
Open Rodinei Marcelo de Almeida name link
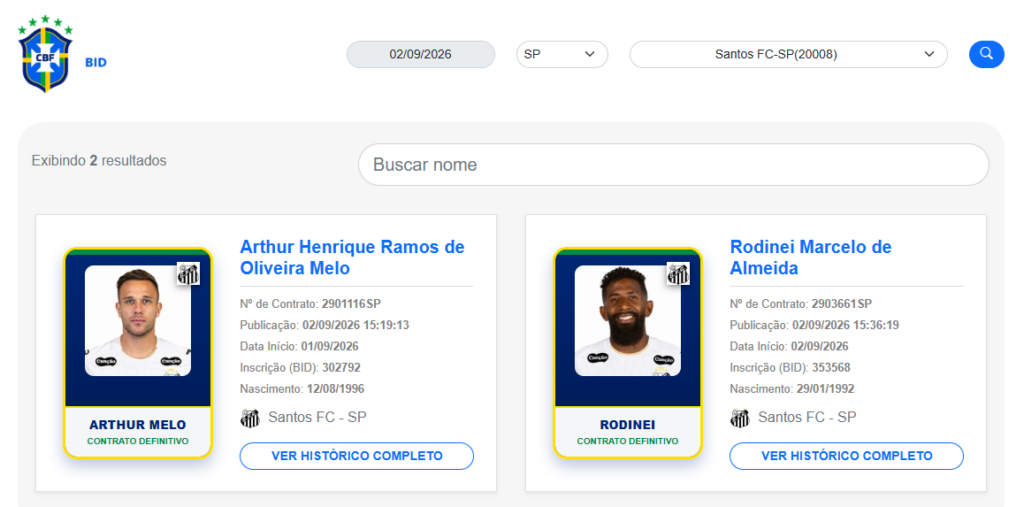click(810, 257)
